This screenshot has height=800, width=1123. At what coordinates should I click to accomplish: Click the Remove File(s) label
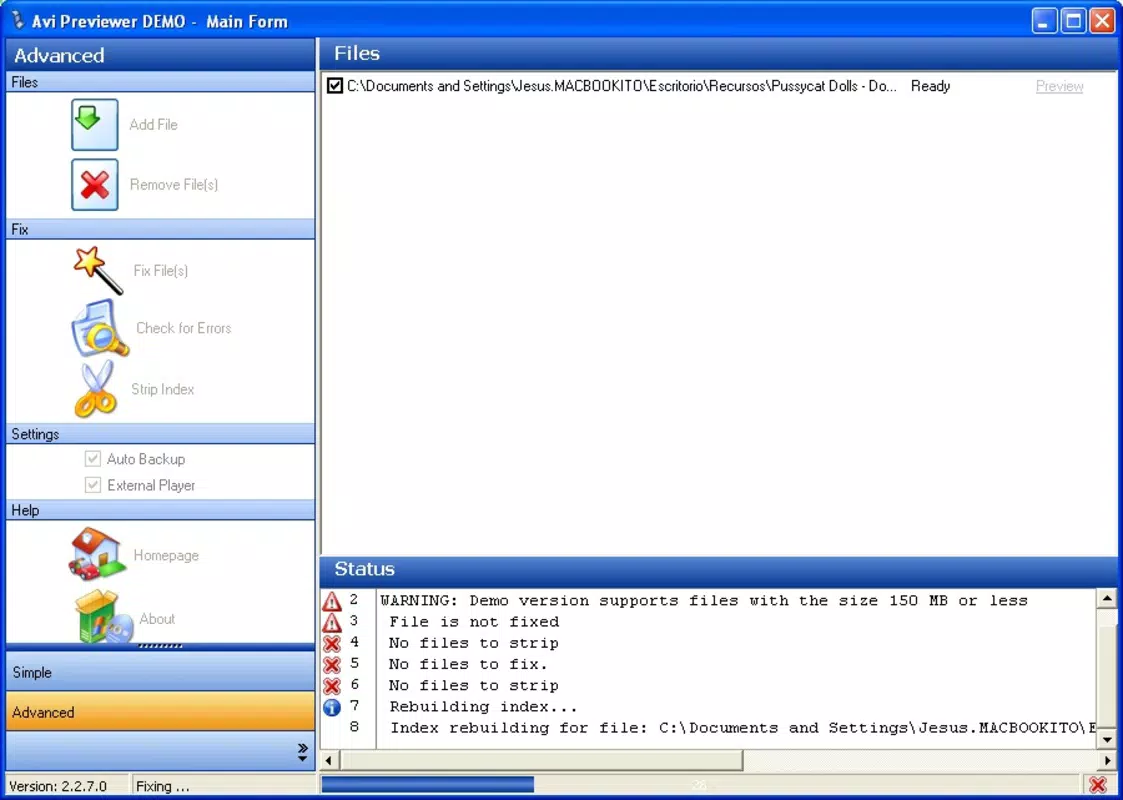173,185
